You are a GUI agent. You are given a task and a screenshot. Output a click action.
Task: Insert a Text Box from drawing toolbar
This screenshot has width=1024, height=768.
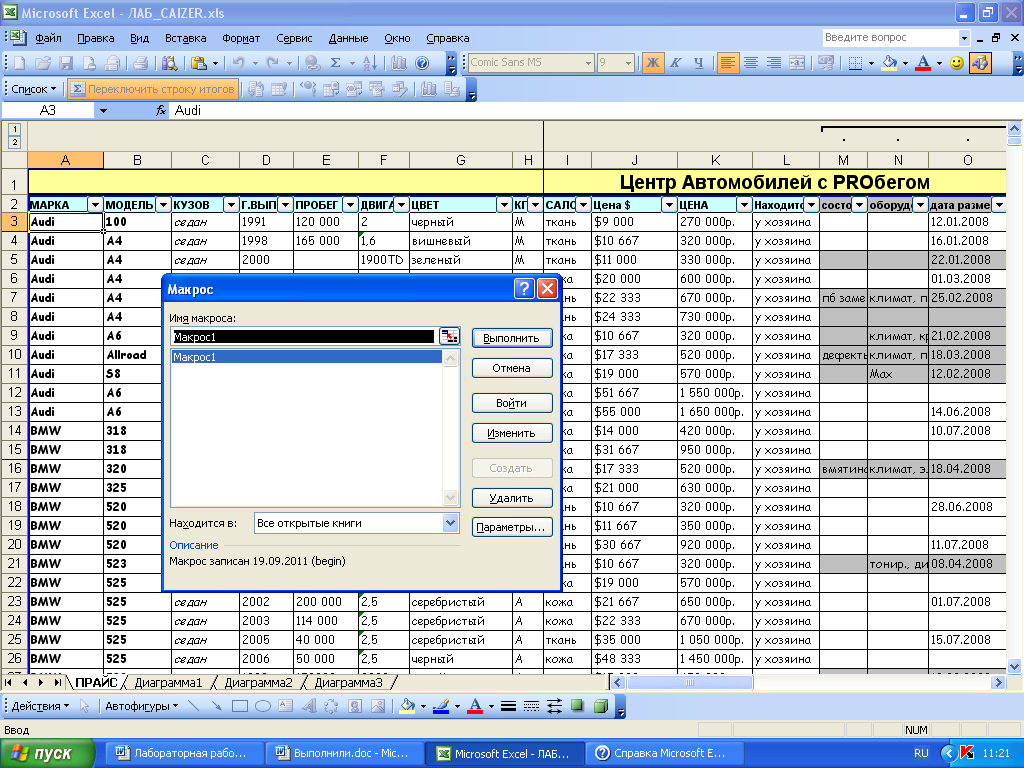(285, 706)
